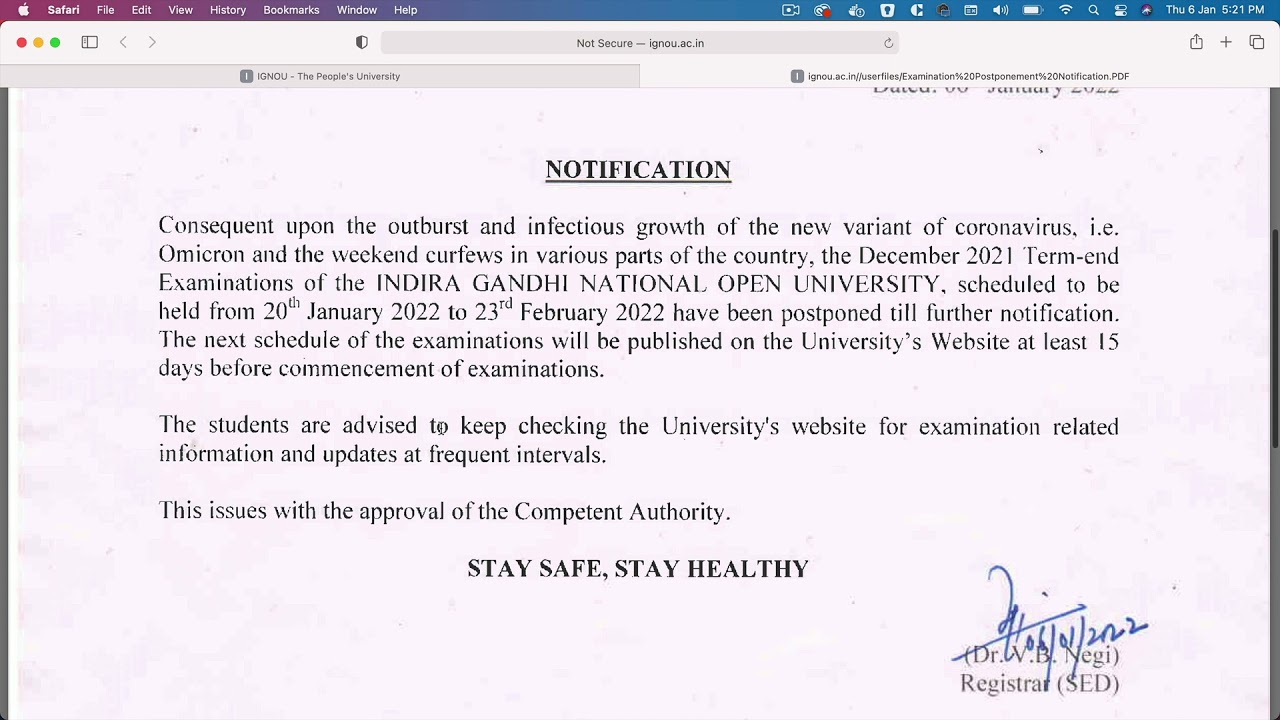Image resolution: width=1280 pixels, height=720 pixels.
Task: Open the Wi-Fi menu
Action: [x=1066, y=10]
